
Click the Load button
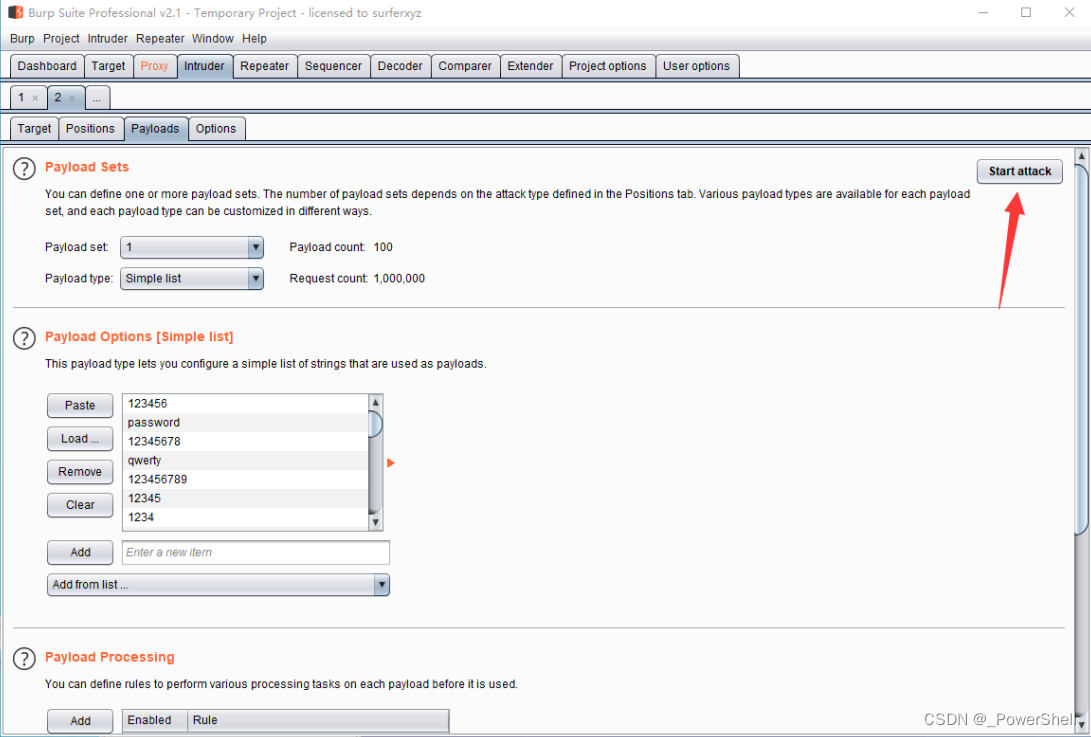80,438
